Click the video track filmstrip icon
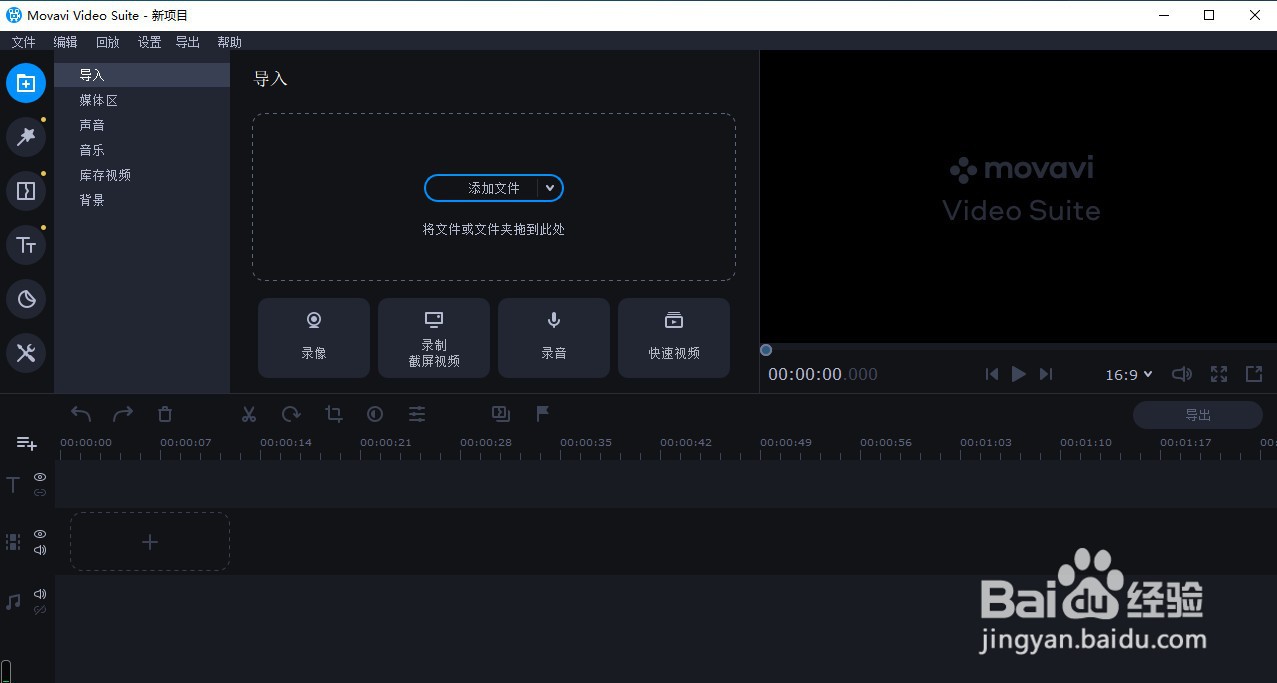This screenshot has width=1277, height=683. click(x=13, y=542)
